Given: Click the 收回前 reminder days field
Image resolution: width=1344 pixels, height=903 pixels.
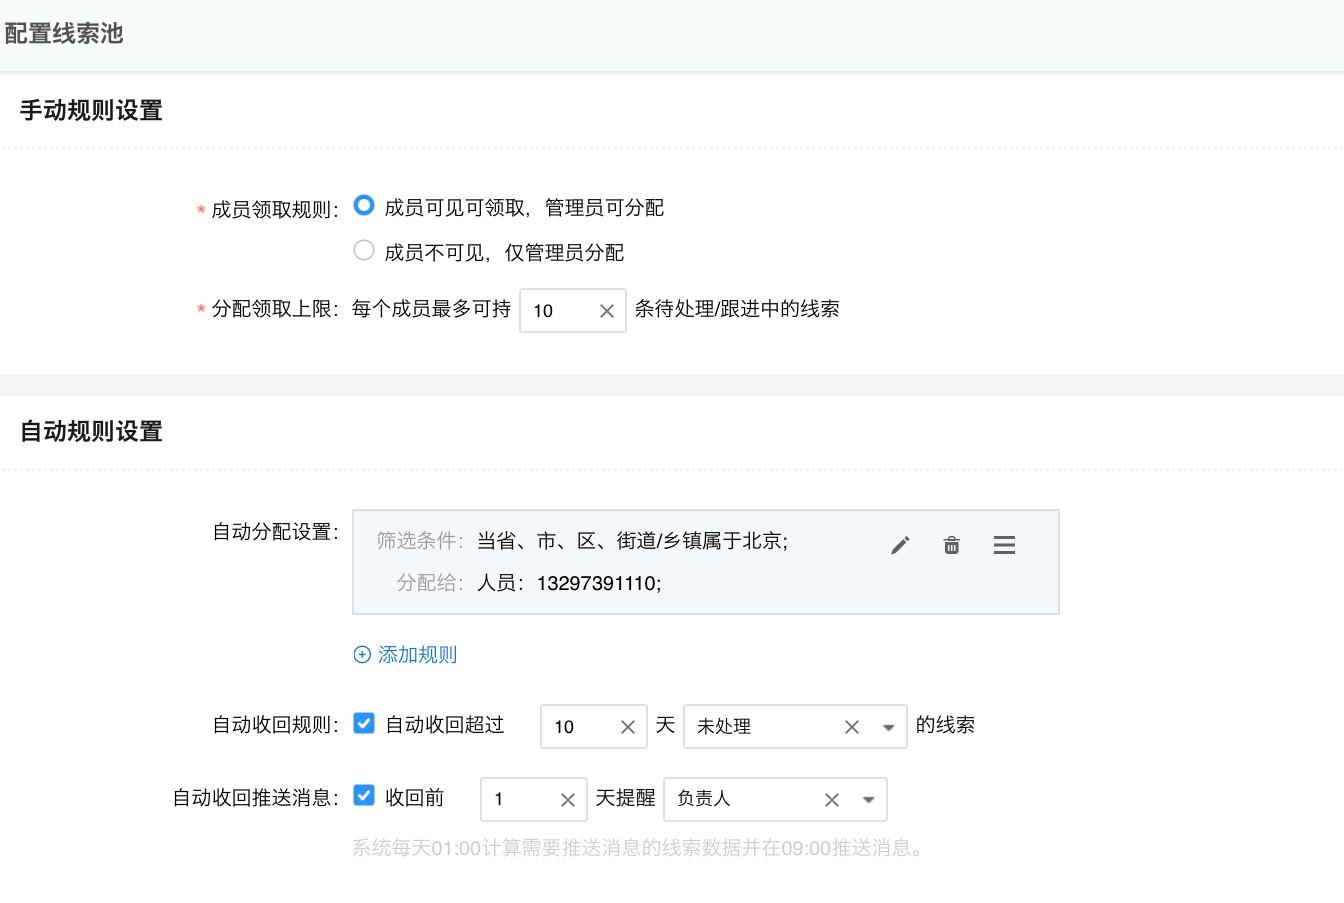Looking at the screenshot, I should click(x=520, y=799).
